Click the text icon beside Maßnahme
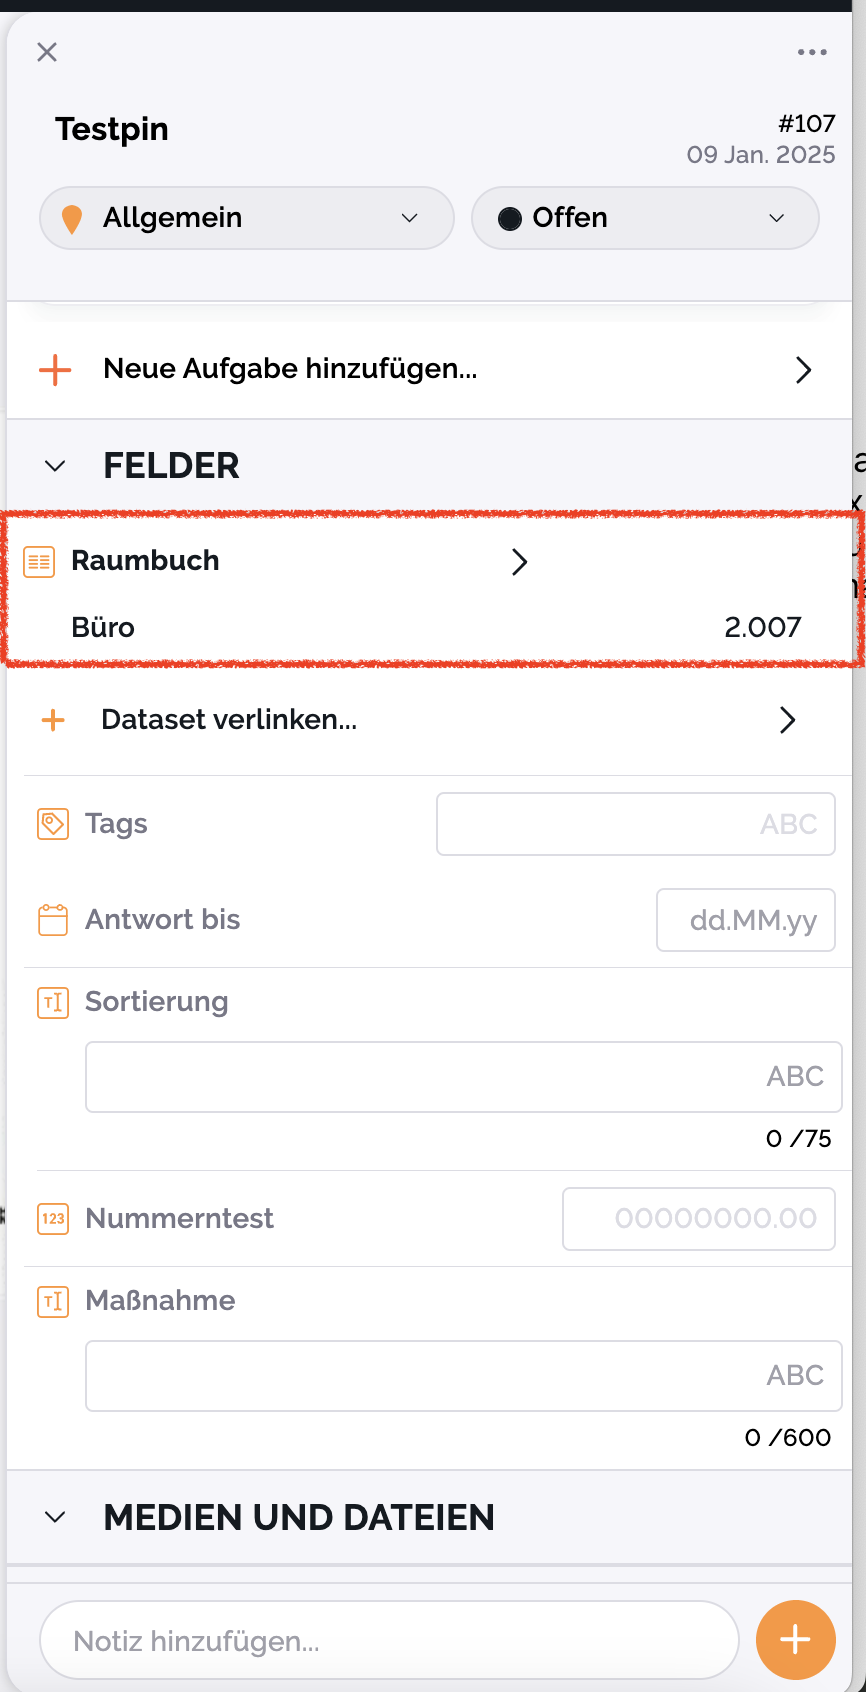866x1692 pixels. (x=53, y=1301)
